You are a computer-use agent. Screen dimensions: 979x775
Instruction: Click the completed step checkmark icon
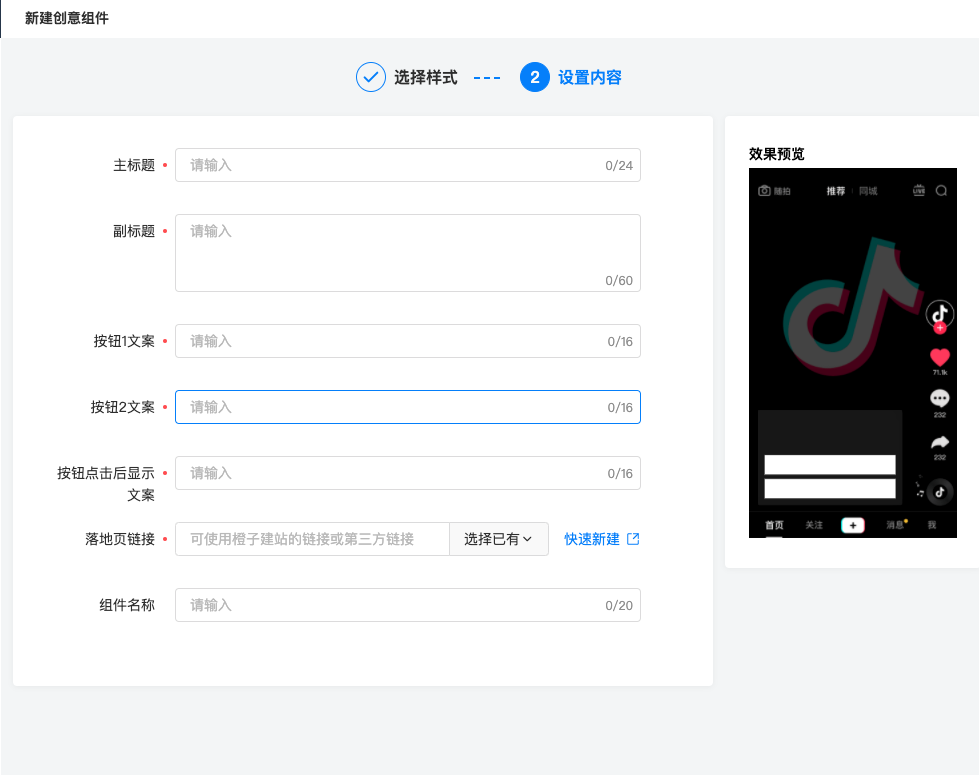(x=371, y=77)
